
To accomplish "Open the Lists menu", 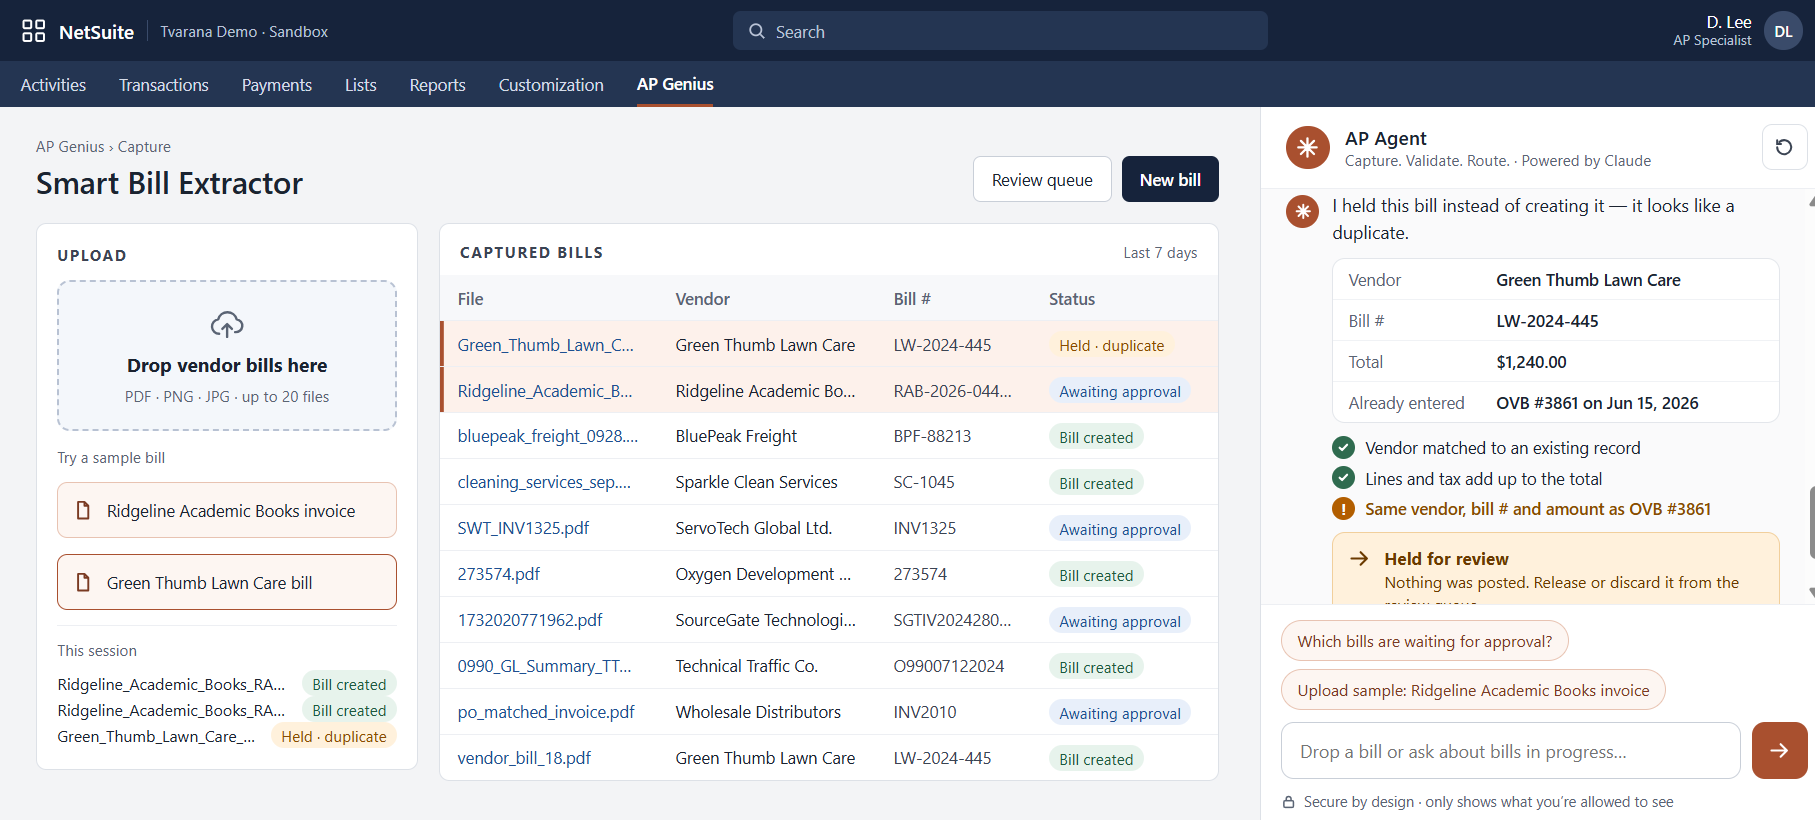I will 361,85.
